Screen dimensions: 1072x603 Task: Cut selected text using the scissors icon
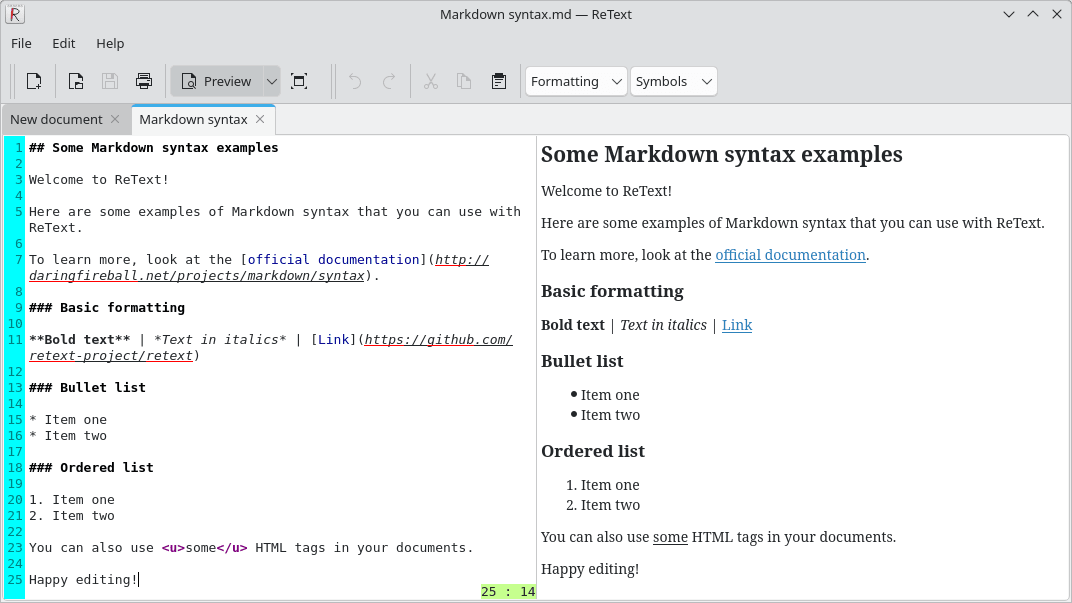point(430,81)
